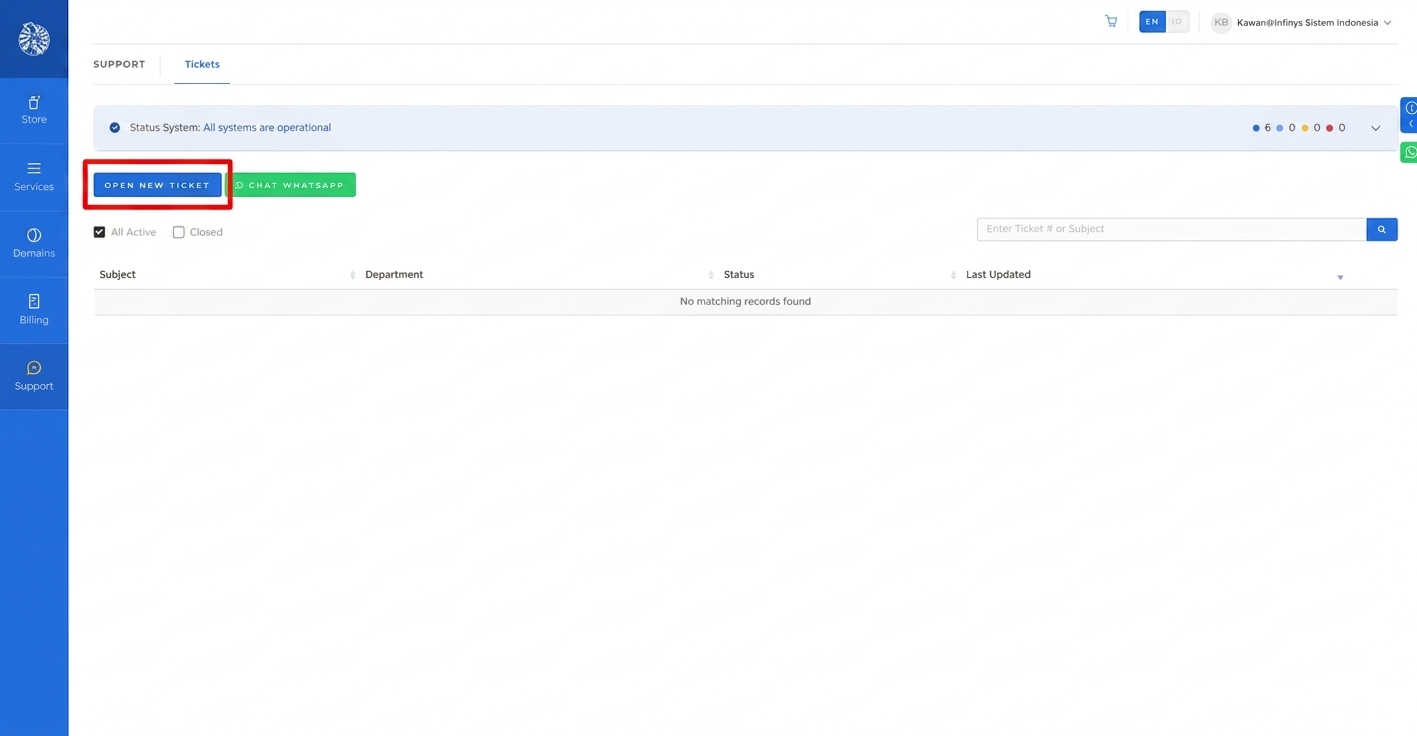Select Support in the sidebar
The width and height of the screenshot is (1417, 736).
pyautogui.click(x=34, y=376)
